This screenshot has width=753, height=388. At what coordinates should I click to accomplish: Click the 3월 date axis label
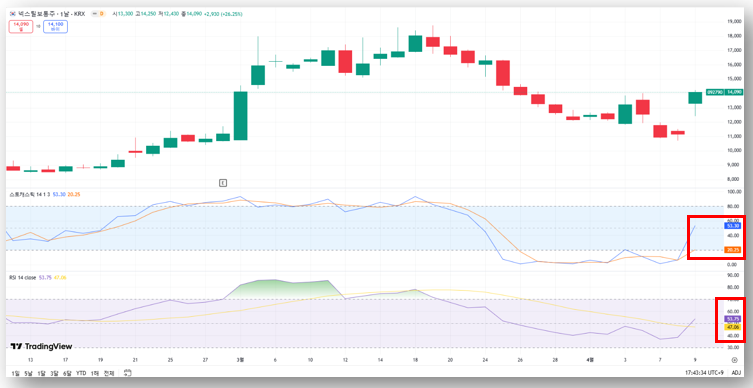[x=240, y=360]
